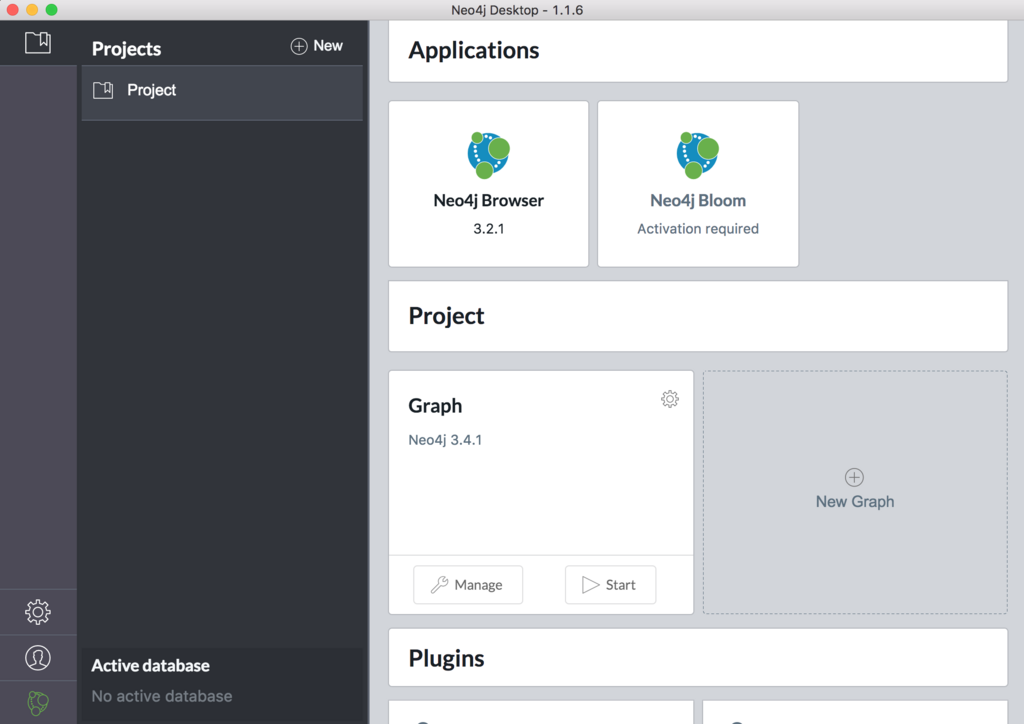Add a New Graph

coord(855,492)
